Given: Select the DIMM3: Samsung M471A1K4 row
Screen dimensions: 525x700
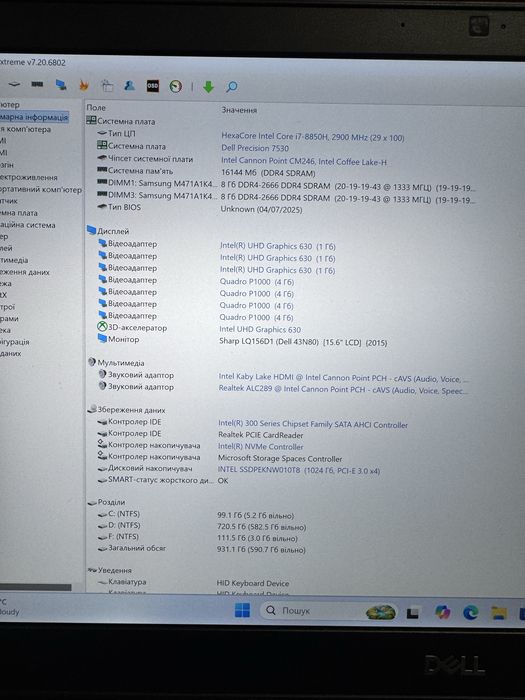Looking at the screenshot, I should (x=286, y=197).
